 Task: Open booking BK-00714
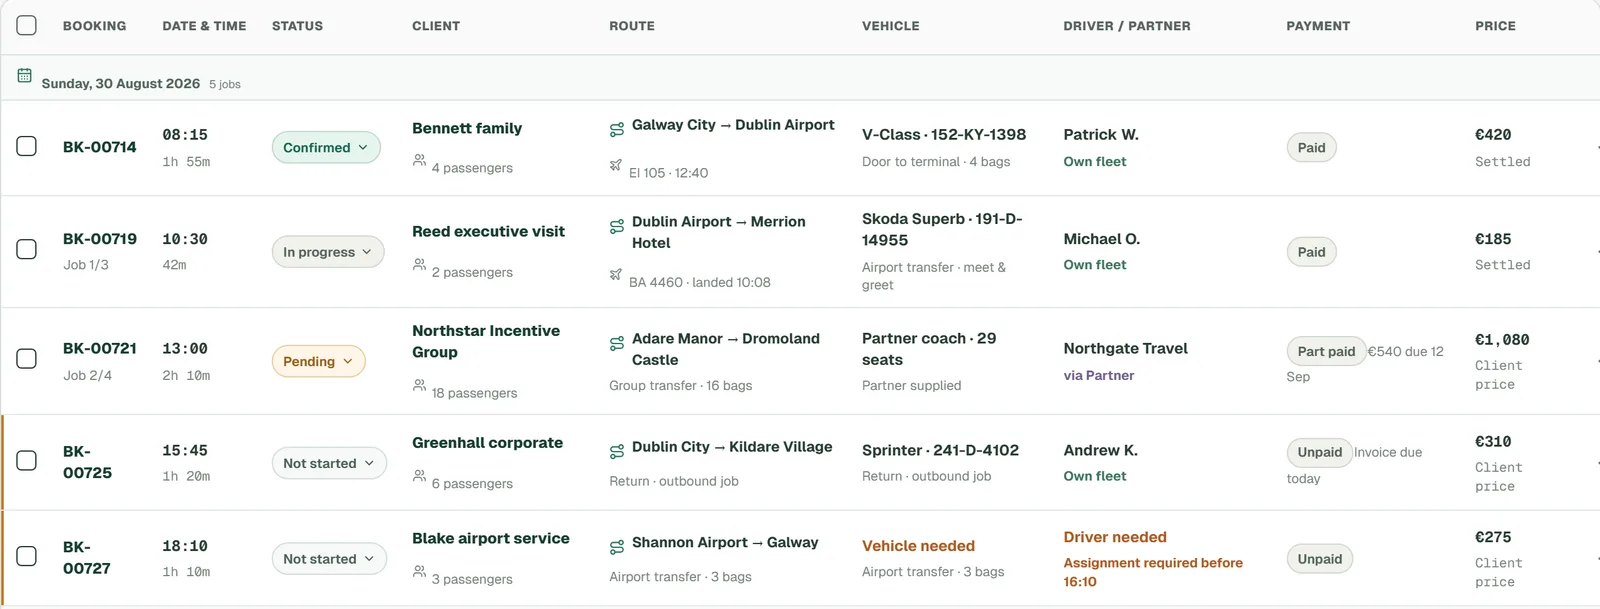tap(100, 147)
